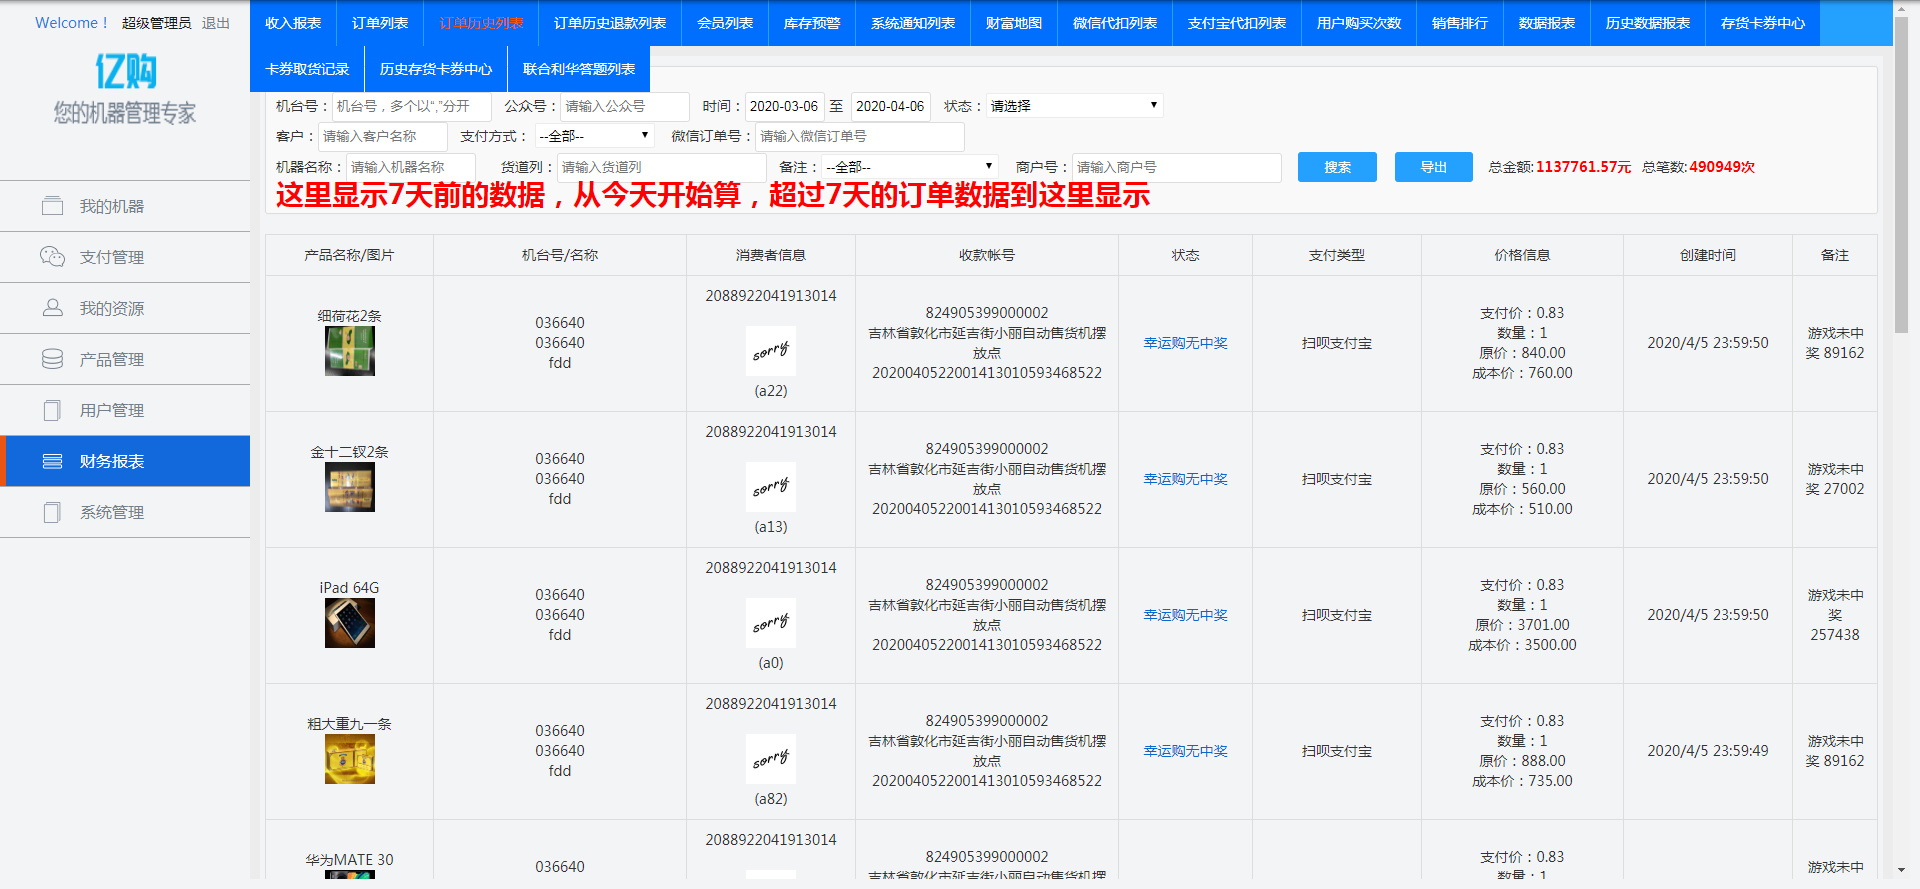Expand the 支付方式 dropdown
The width and height of the screenshot is (1920, 889).
point(594,136)
